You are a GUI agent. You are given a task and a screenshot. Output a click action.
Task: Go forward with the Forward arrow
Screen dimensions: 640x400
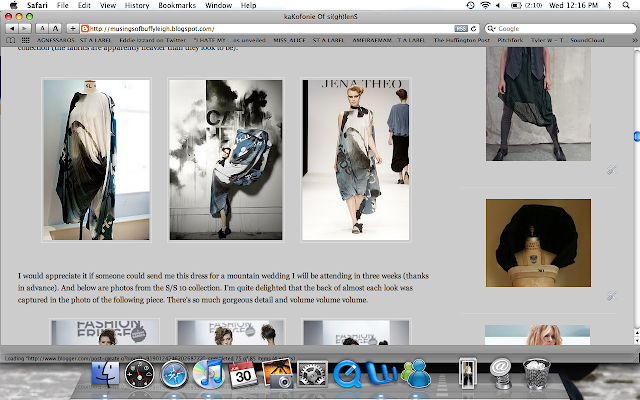pos(24,28)
